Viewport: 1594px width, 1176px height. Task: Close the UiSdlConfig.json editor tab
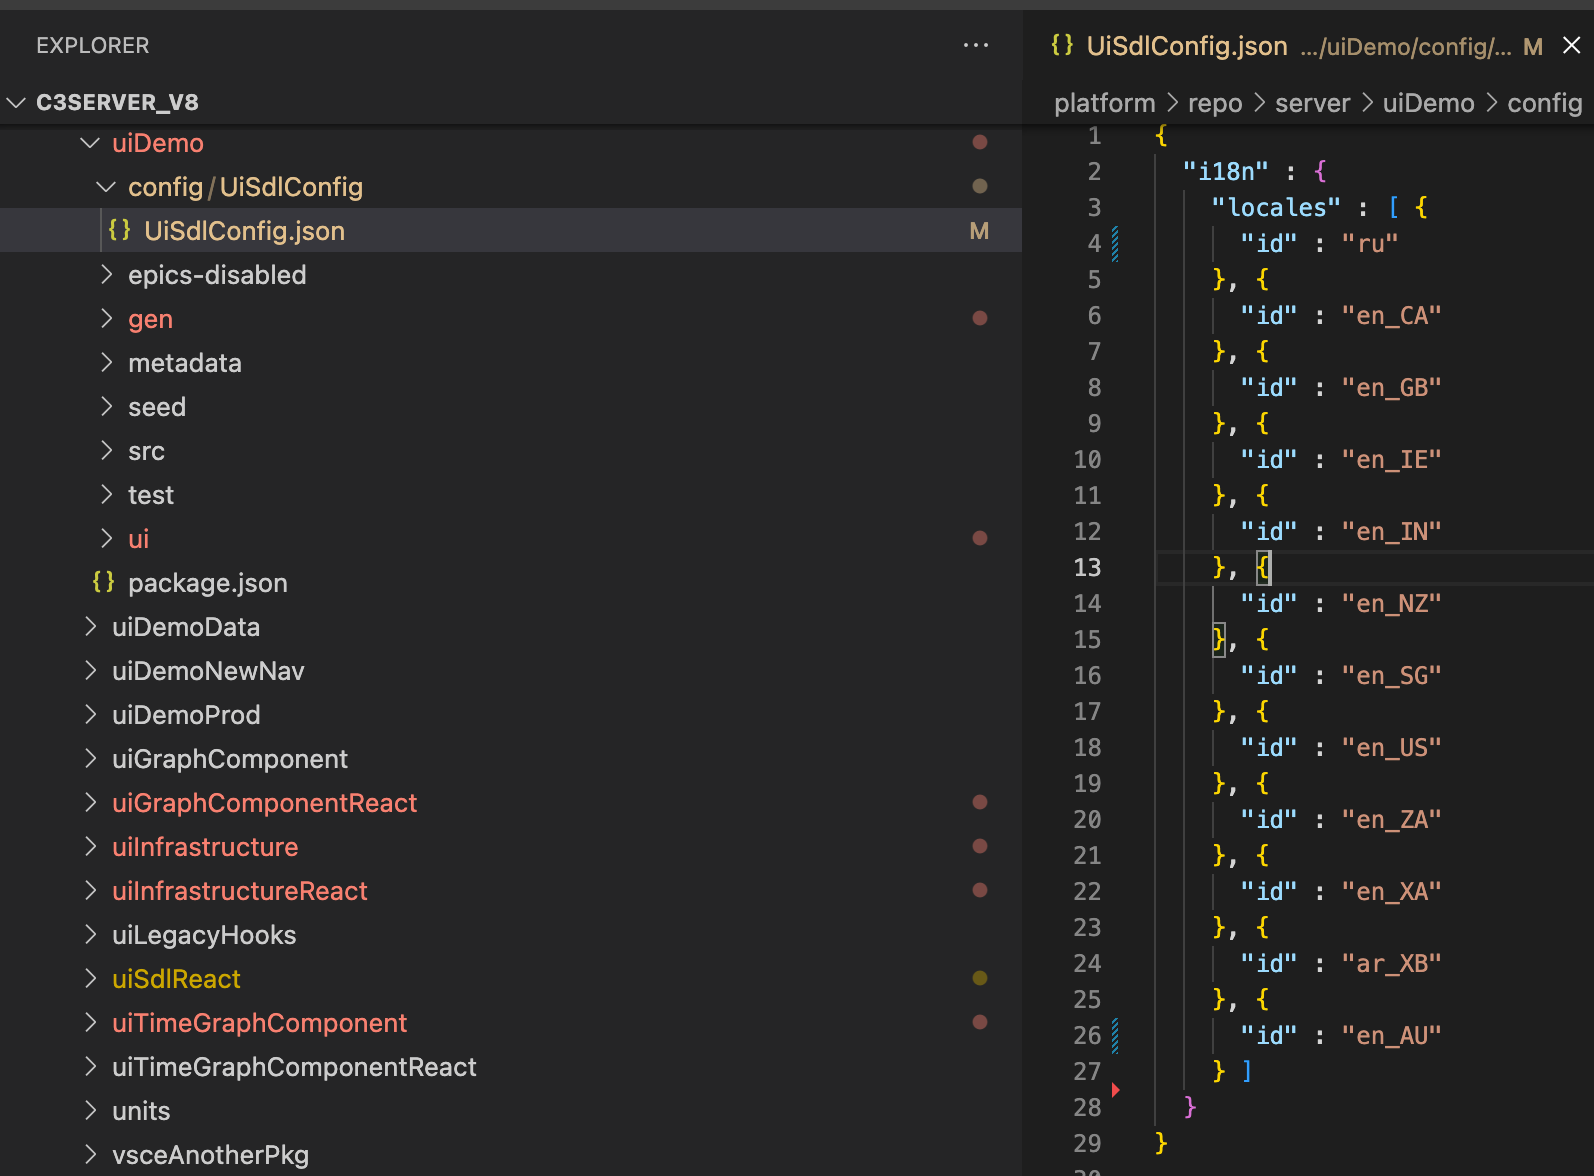point(1571,46)
